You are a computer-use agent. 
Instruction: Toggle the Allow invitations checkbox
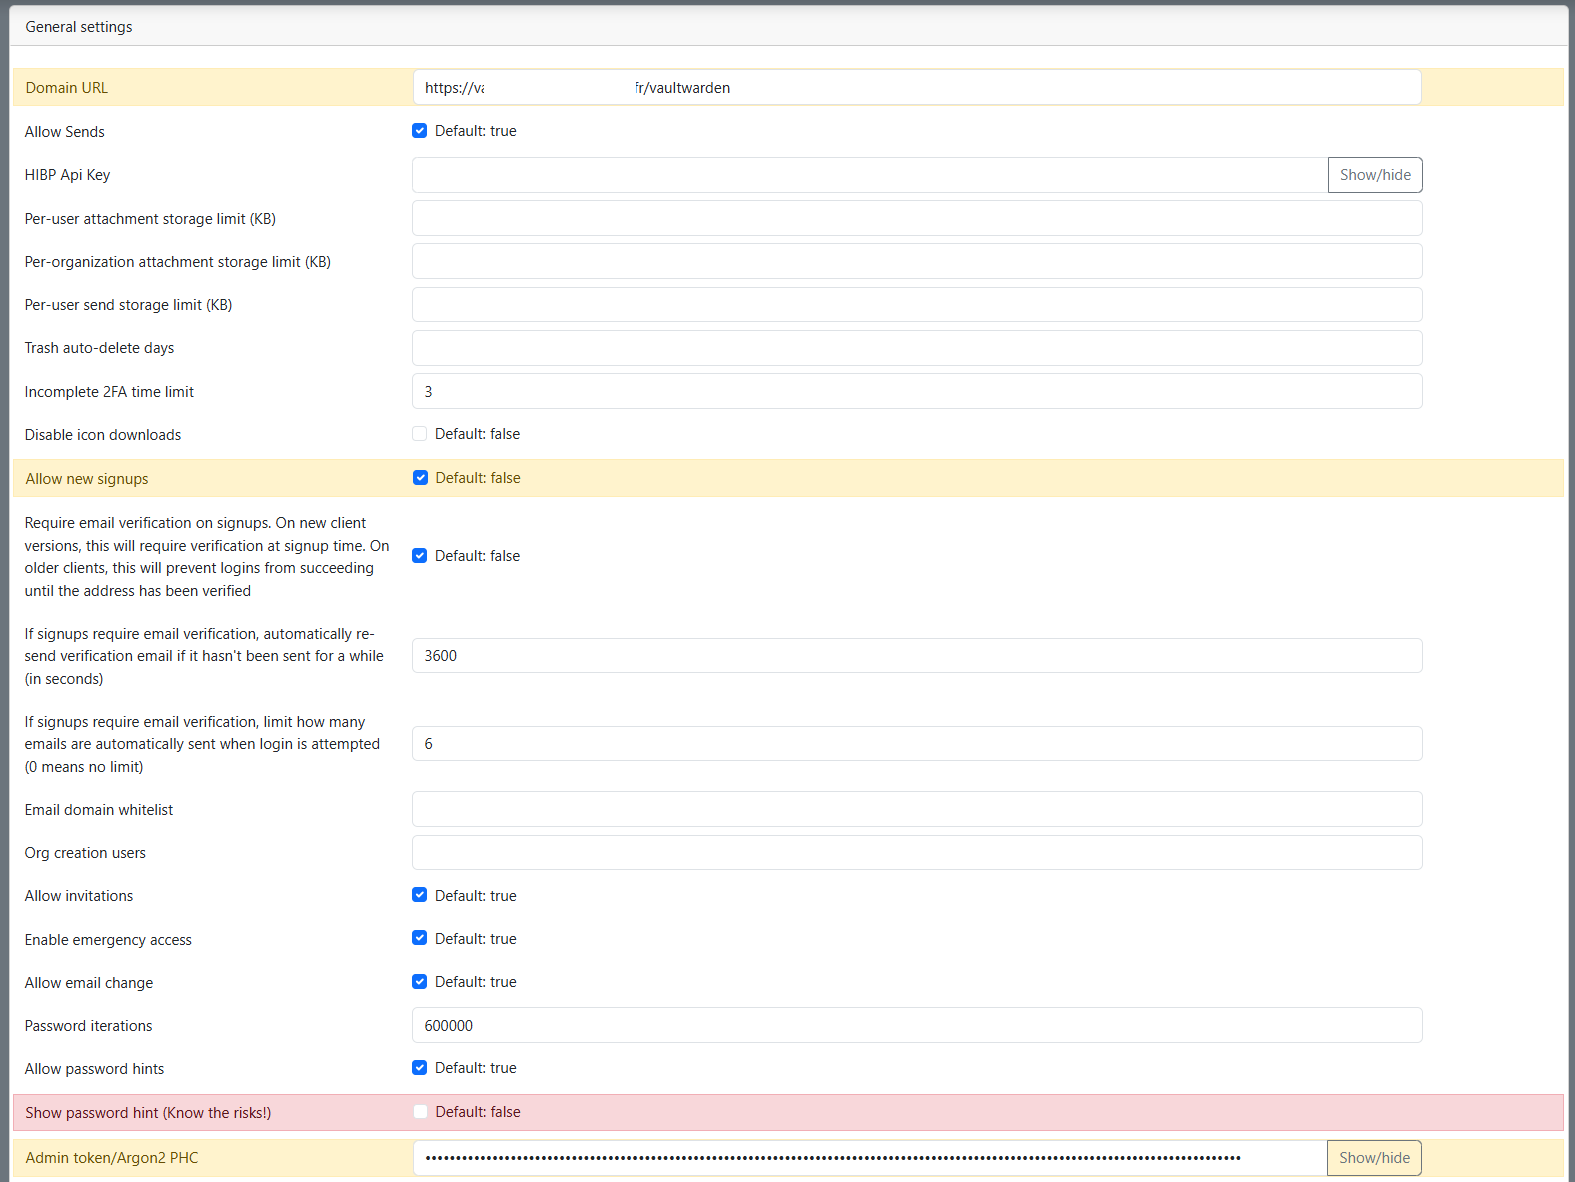420,895
